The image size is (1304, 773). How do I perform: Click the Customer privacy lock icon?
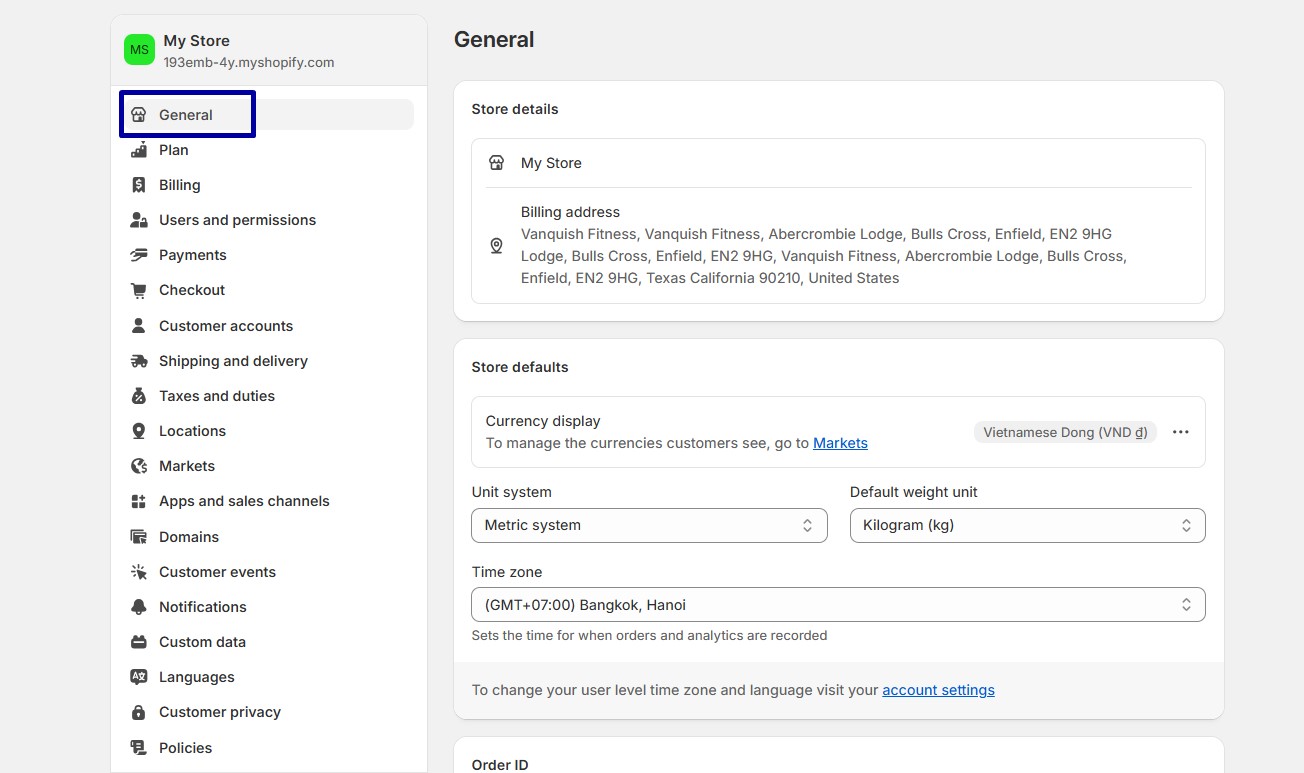pos(139,712)
